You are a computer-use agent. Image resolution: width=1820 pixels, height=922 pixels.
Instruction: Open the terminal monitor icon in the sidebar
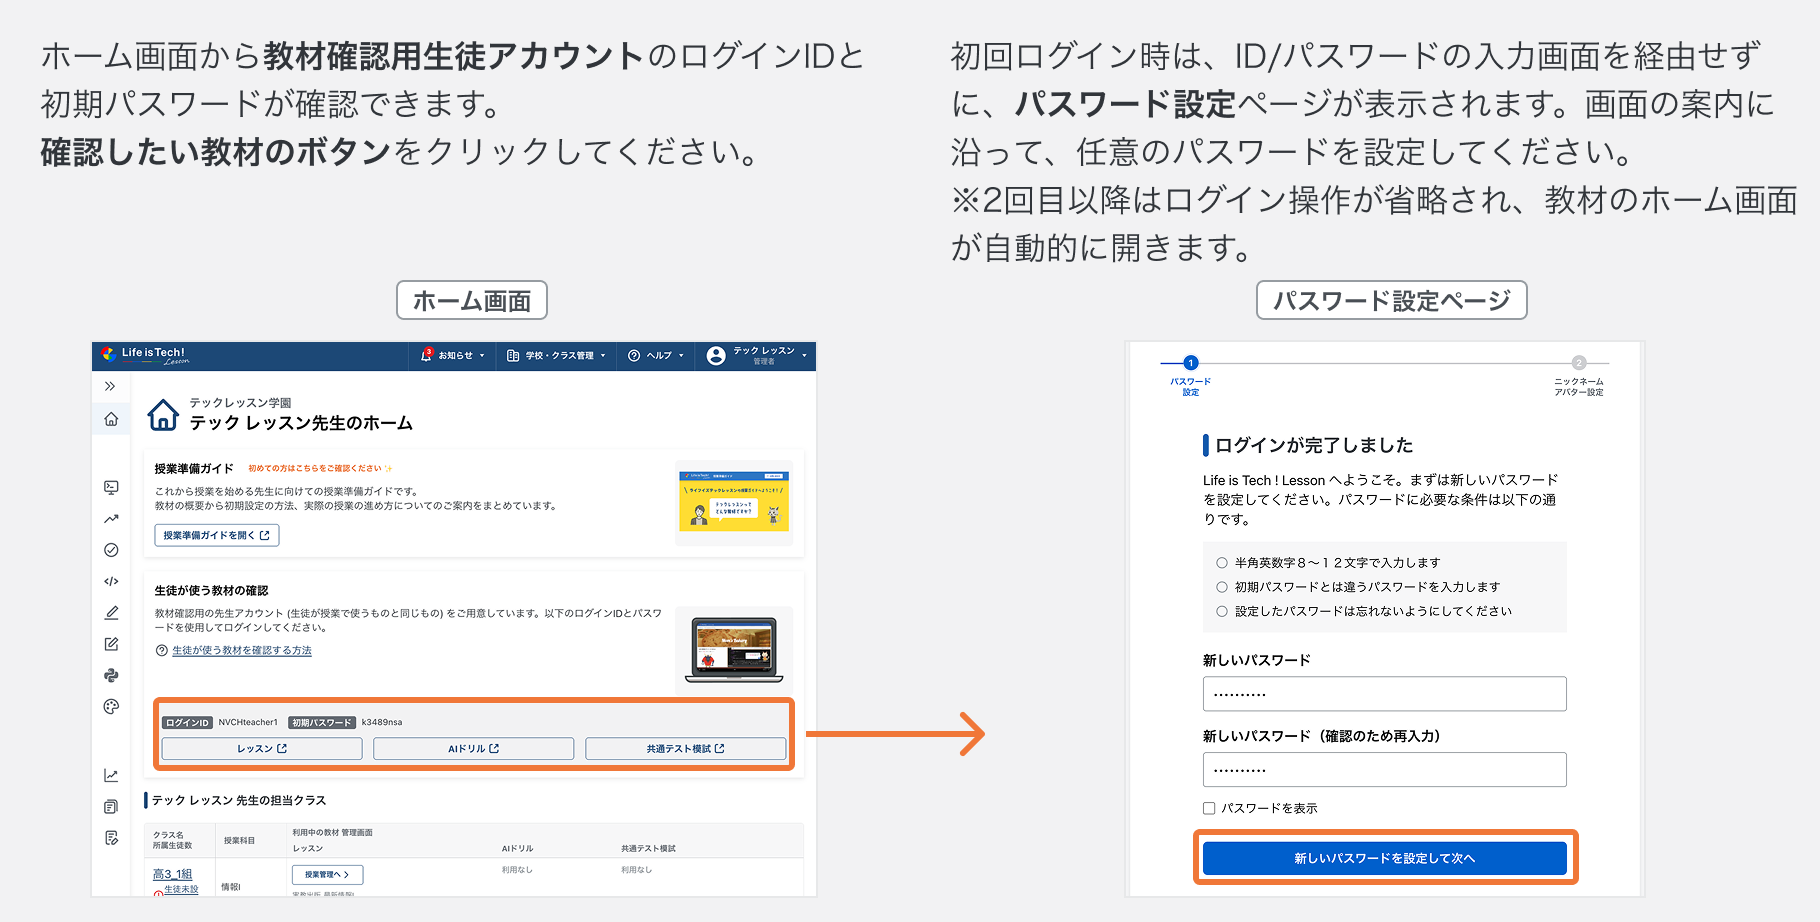pyautogui.click(x=111, y=487)
